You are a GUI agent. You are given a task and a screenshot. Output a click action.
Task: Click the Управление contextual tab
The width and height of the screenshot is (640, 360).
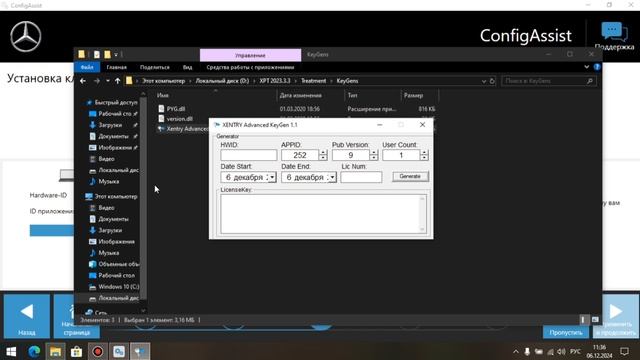pyautogui.click(x=250, y=55)
